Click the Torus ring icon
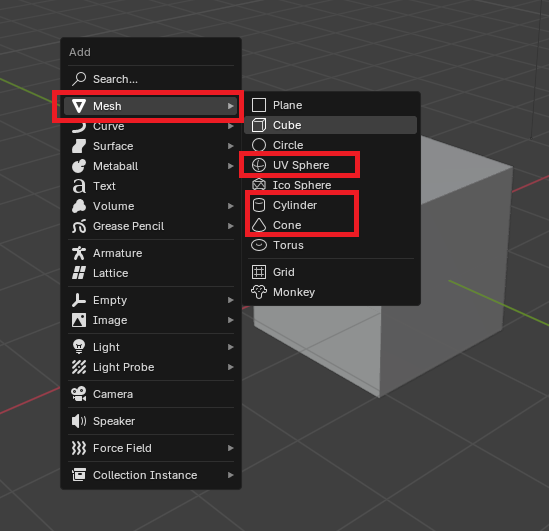Image resolution: width=549 pixels, height=531 pixels. [x=259, y=245]
